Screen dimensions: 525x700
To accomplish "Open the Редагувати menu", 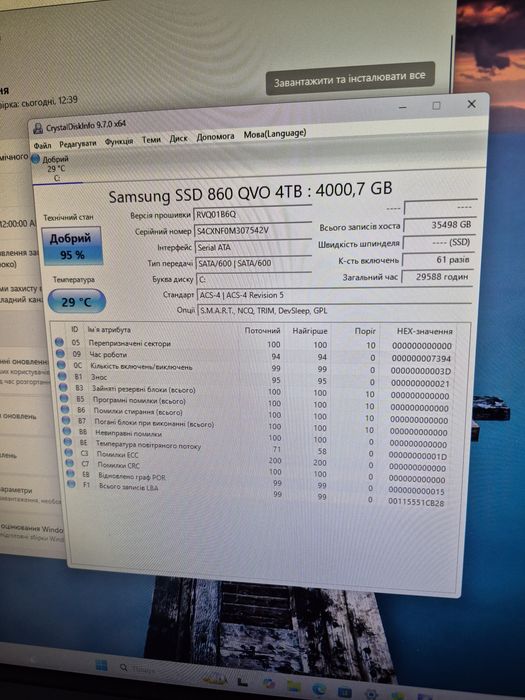I will (78, 144).
